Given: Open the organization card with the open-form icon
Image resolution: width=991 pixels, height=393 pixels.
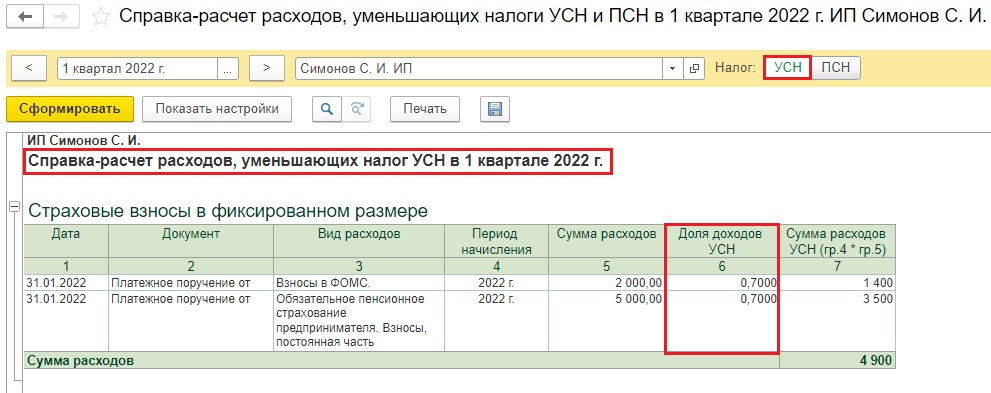Looking at the screenshot, I should [694, 68].
